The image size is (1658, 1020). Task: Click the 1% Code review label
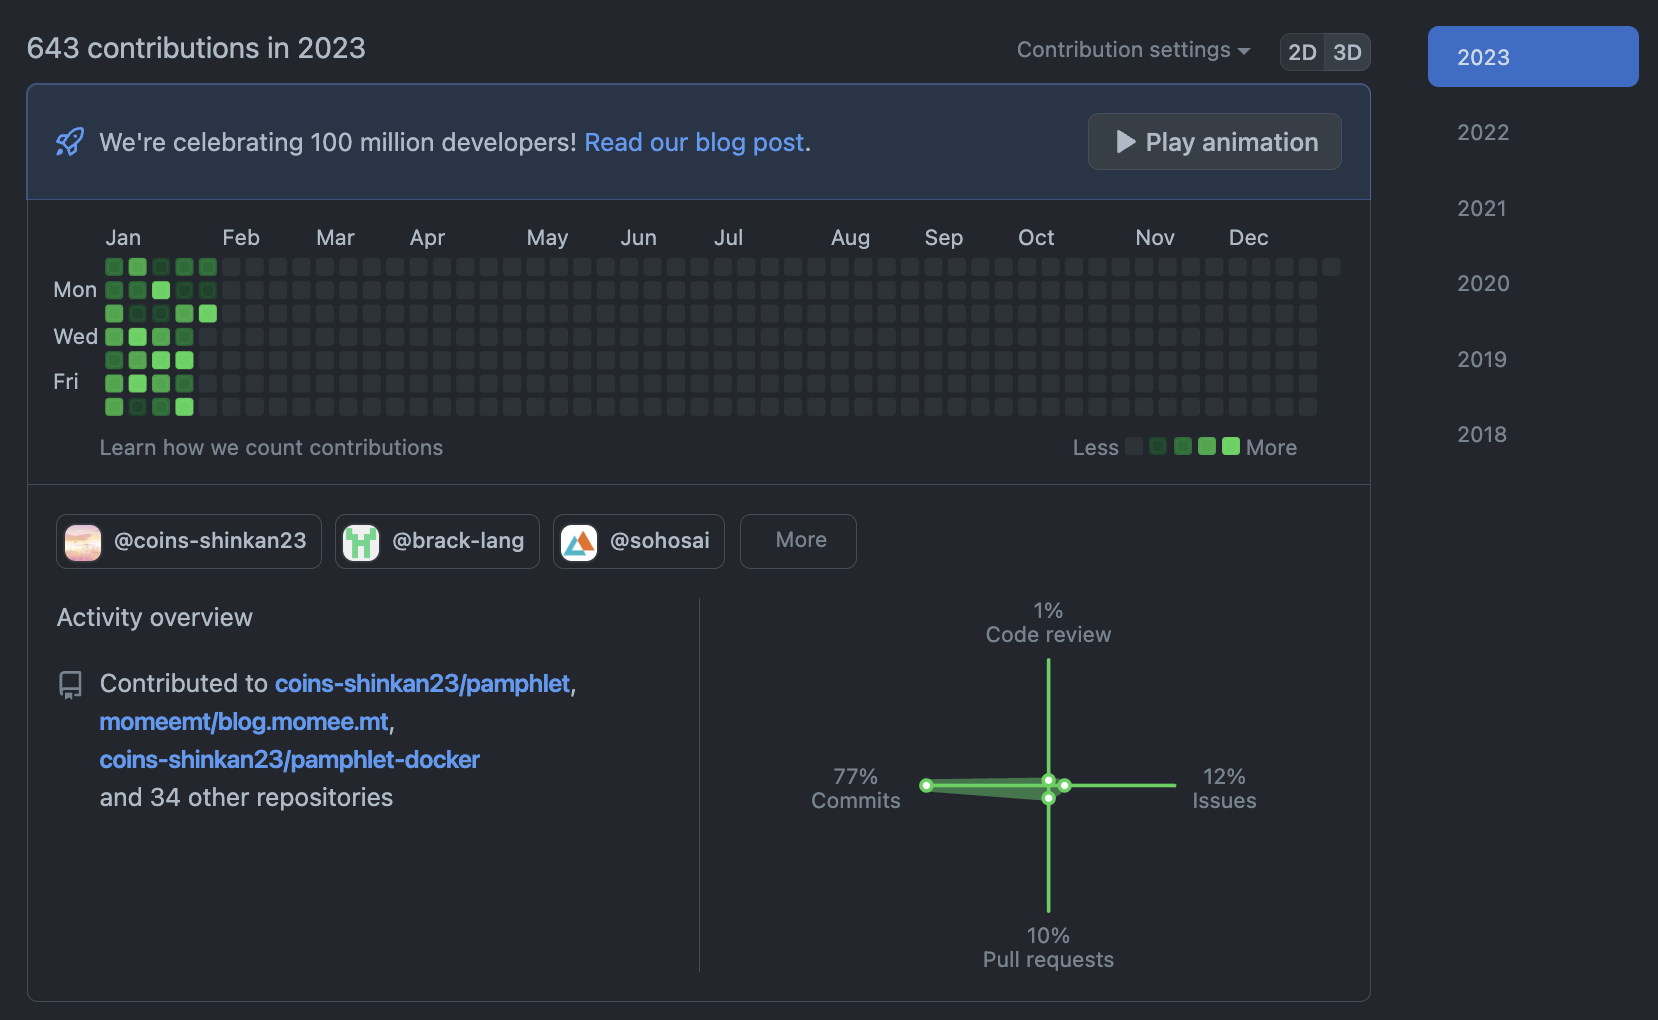click(x=1048, y=622)
